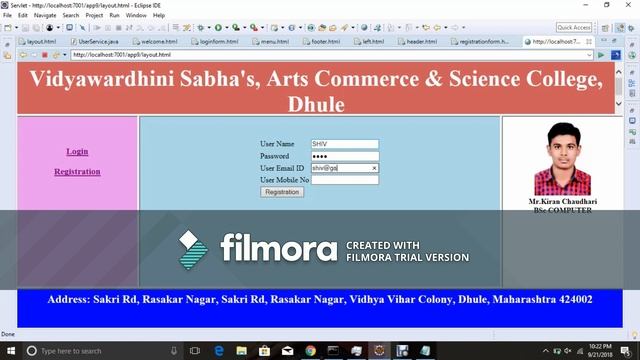Click the page scrollbar up arrow
The width and height of the screenshot is (640, 360).
click(x=619, y=72)
